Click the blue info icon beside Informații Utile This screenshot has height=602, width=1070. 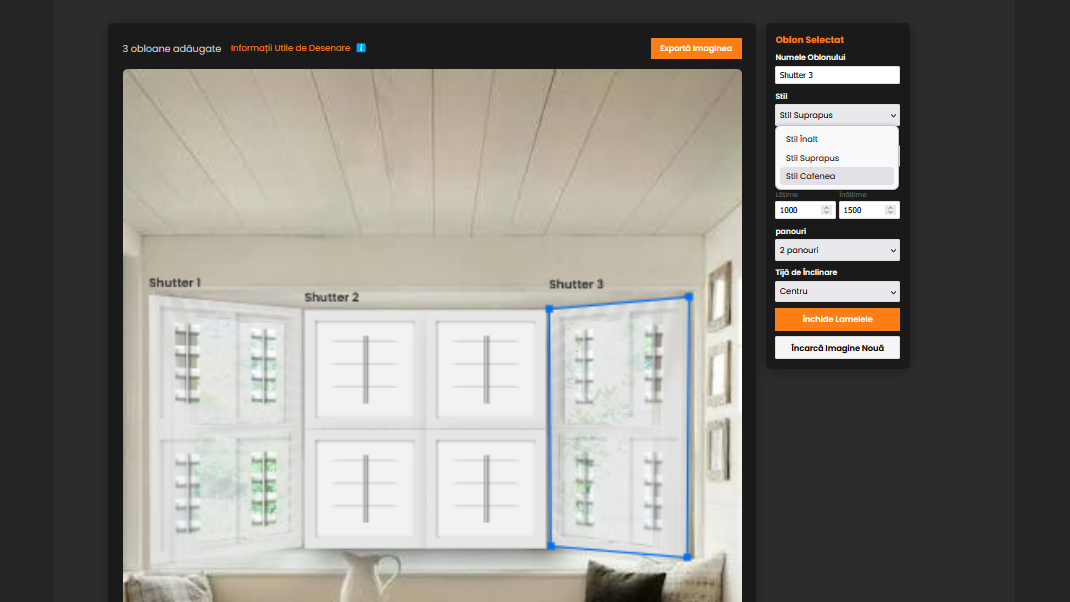coord(361,48)
